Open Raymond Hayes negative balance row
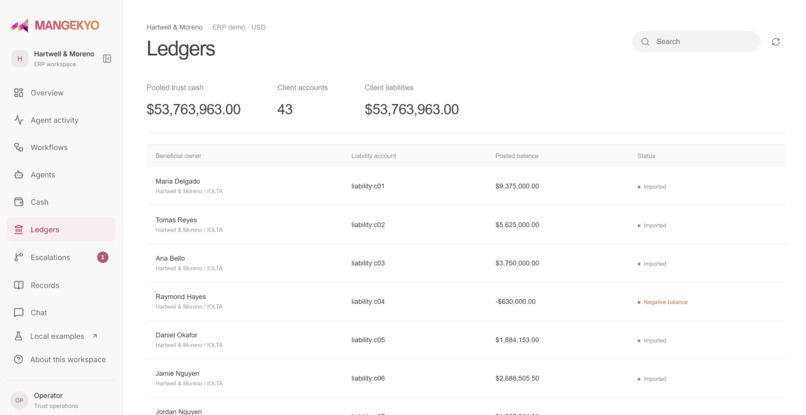This screenshot has width=806, height=415. tap(466, 301)
